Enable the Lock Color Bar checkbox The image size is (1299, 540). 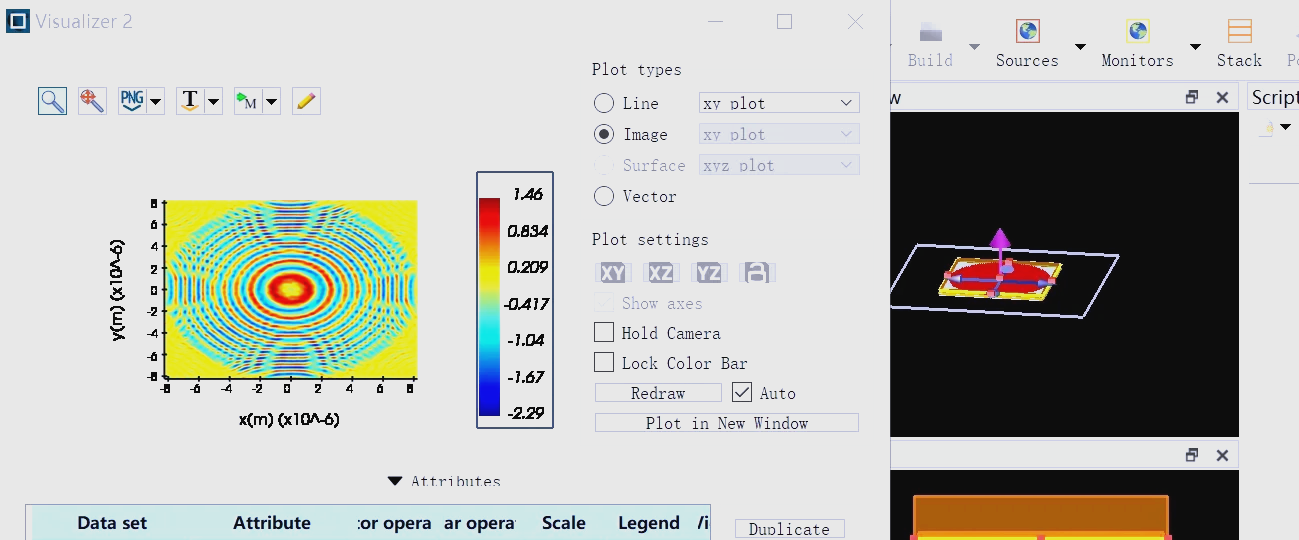click(x=604, y=362)
